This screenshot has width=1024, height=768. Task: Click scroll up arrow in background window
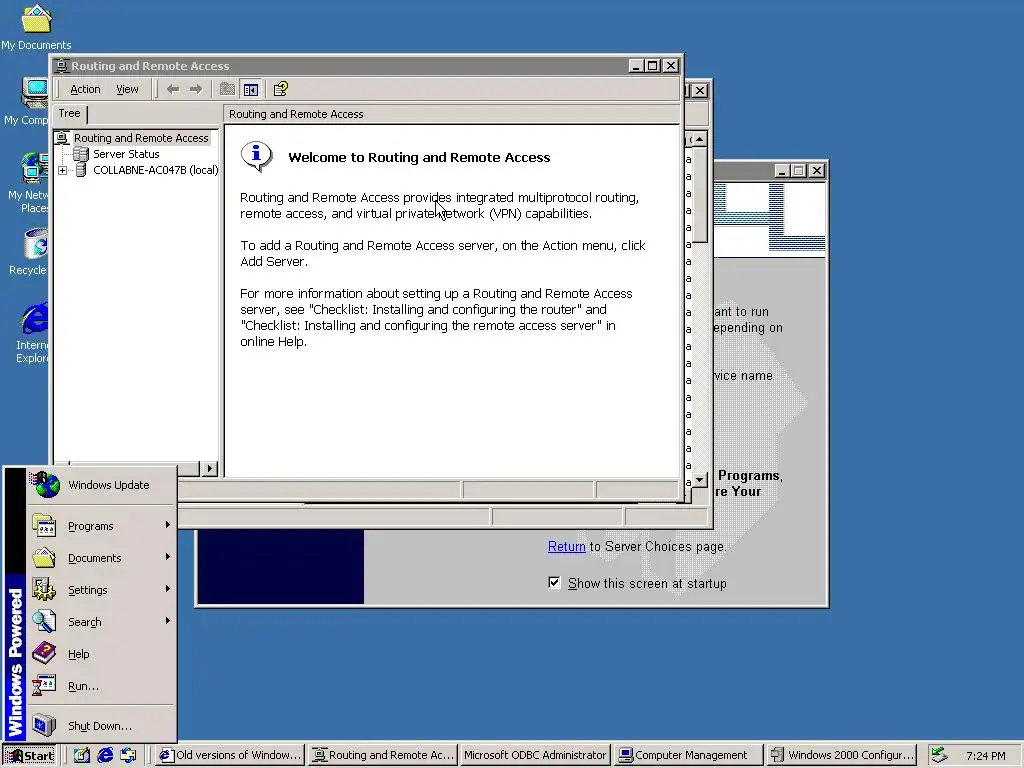pyautogui.click(x=700, y=139)
